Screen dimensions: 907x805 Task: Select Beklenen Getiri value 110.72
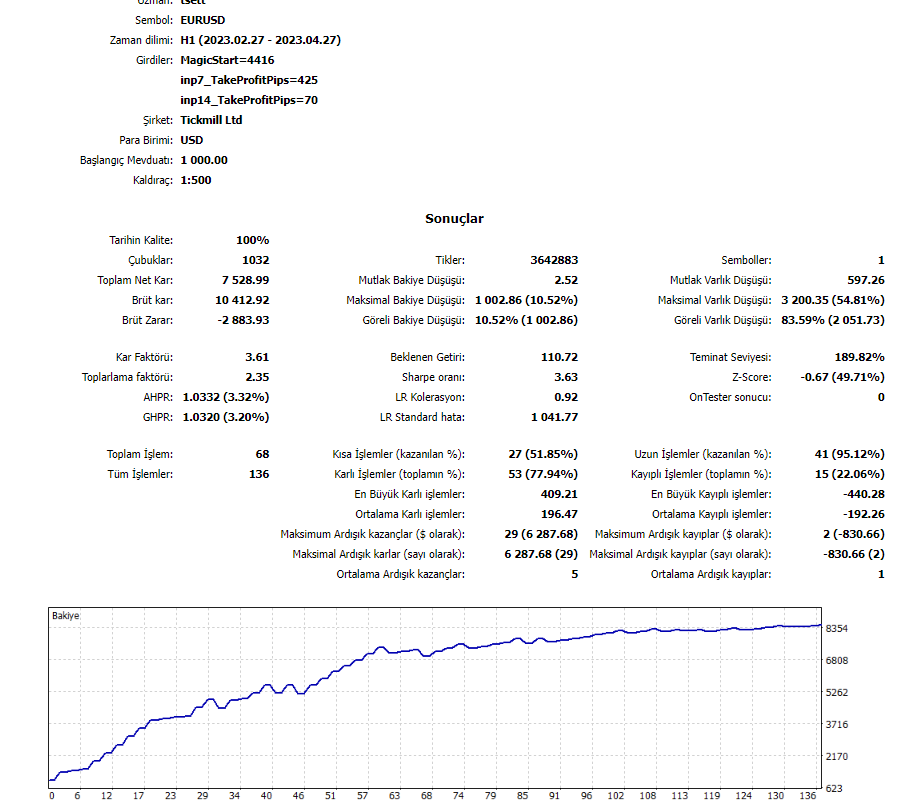tap(559, 357)
